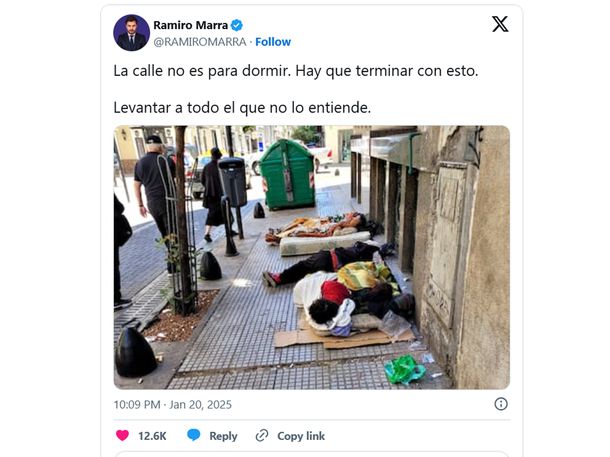This screenshot has width=610, height=457.
Task: Click the green dumpster in the photo
Action: [x=287, y=175]
